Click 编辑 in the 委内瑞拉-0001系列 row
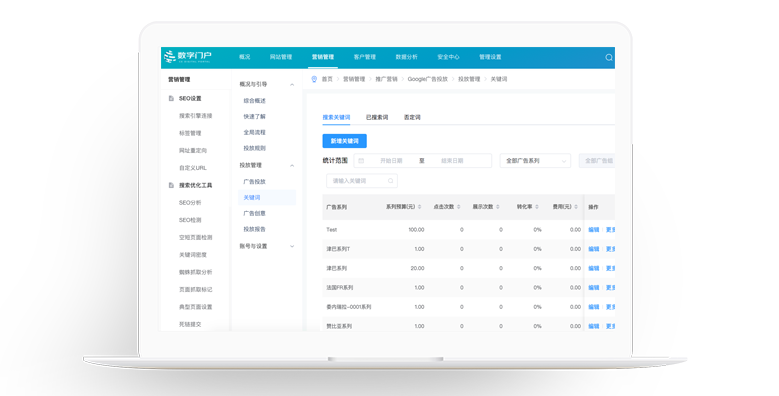Screen dimensions: 779x396 594,307
